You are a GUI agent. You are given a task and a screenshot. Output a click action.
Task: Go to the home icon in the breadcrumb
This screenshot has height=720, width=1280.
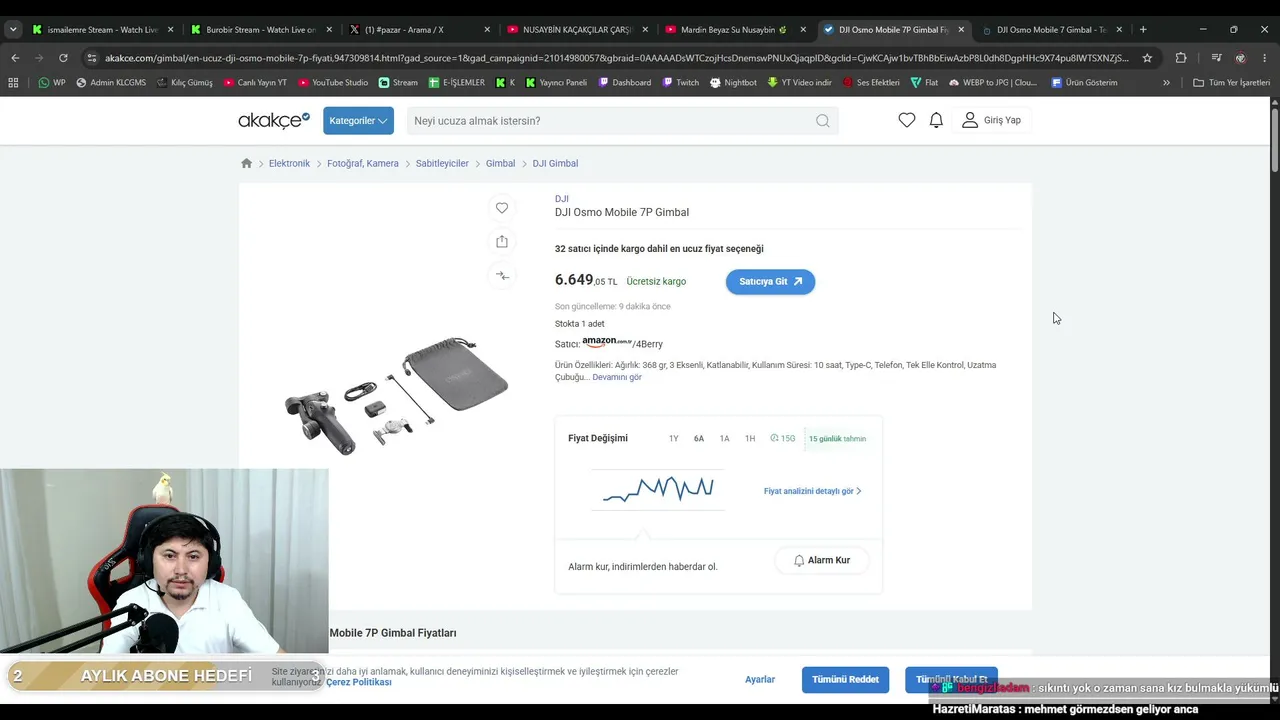point(246,163)
